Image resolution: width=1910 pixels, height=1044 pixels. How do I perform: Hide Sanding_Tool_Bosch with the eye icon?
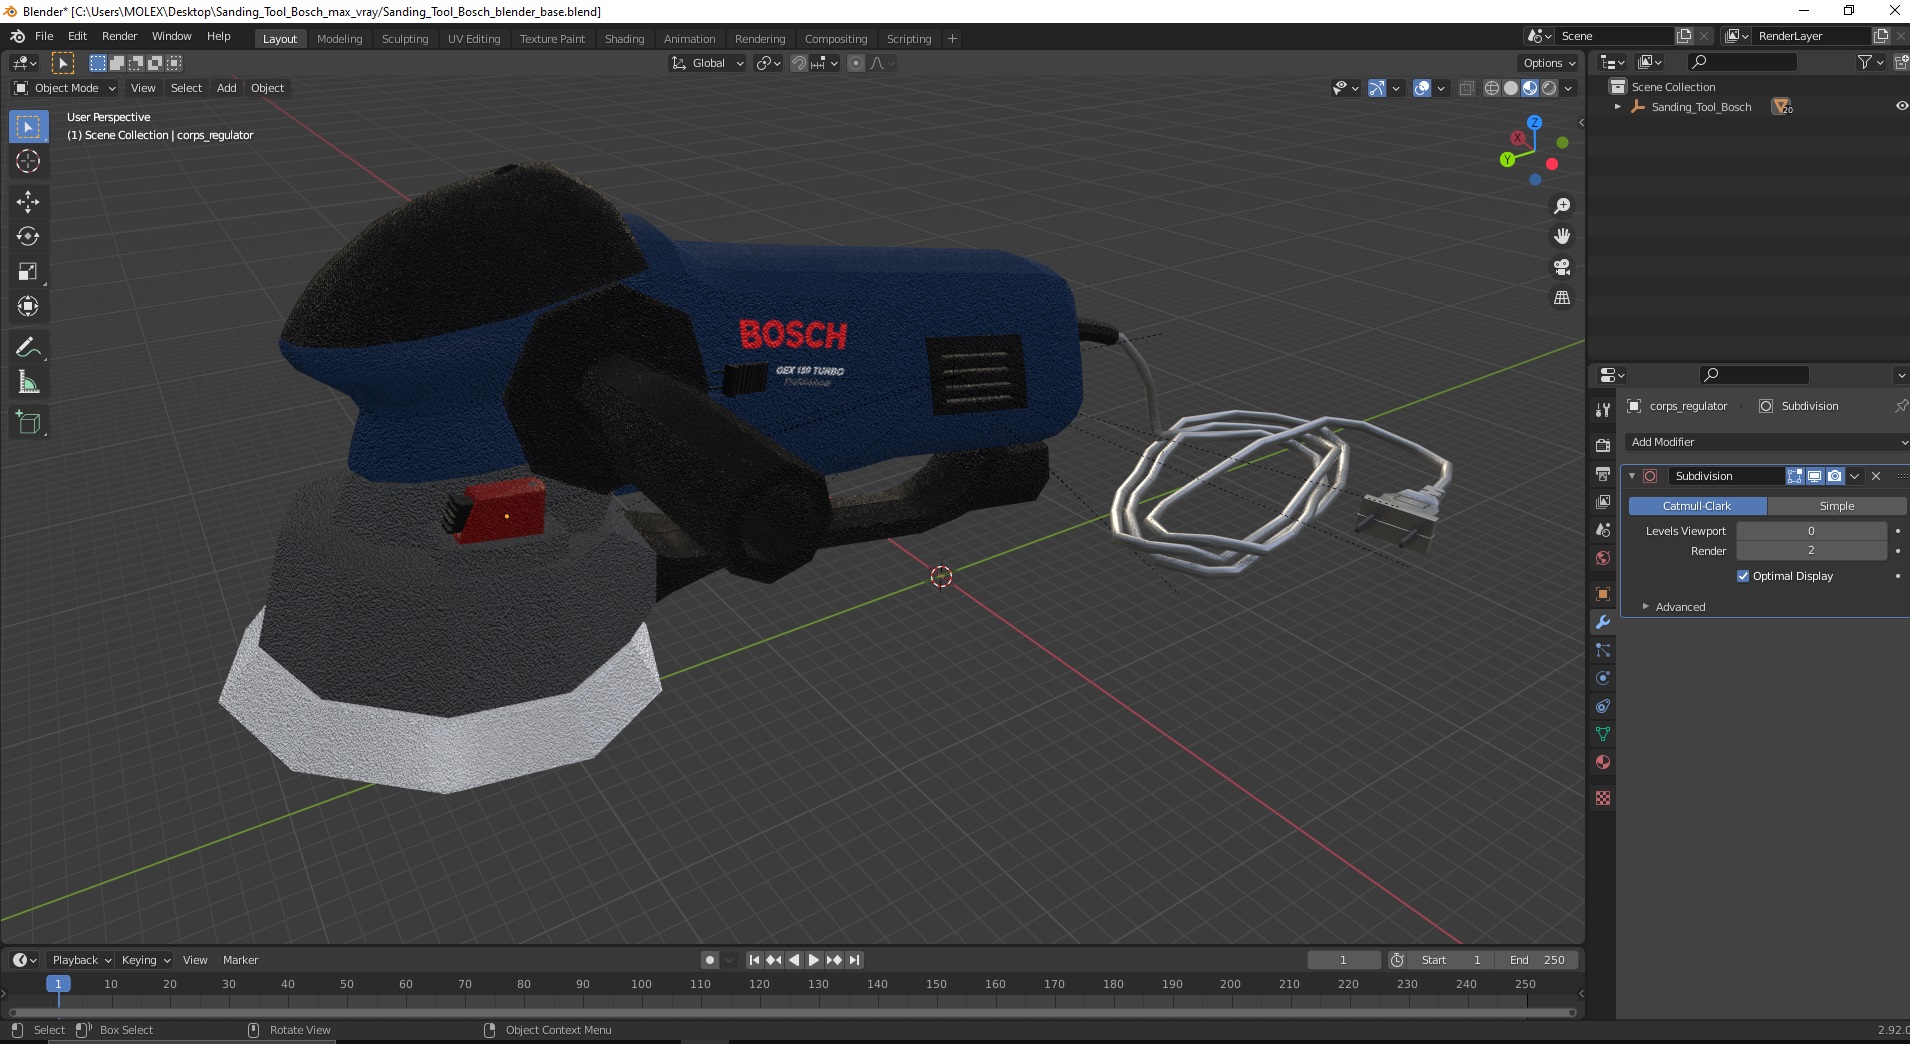[x=1901, y=107]
